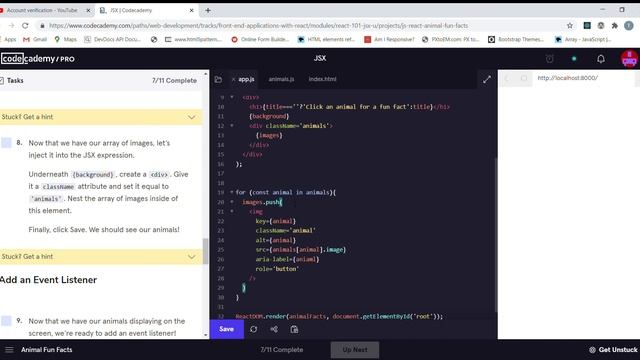Save the code with Save button
640x360 pixels.
tap(227, 329)
